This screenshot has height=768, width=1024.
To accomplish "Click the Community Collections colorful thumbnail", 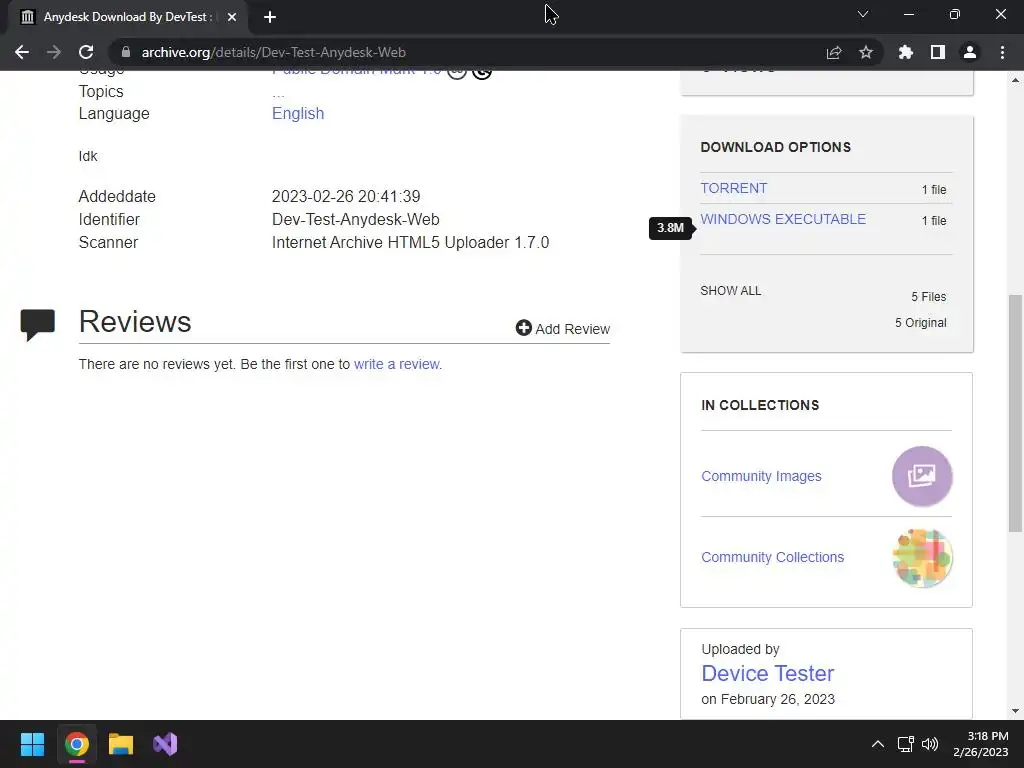I will point(922,558).
